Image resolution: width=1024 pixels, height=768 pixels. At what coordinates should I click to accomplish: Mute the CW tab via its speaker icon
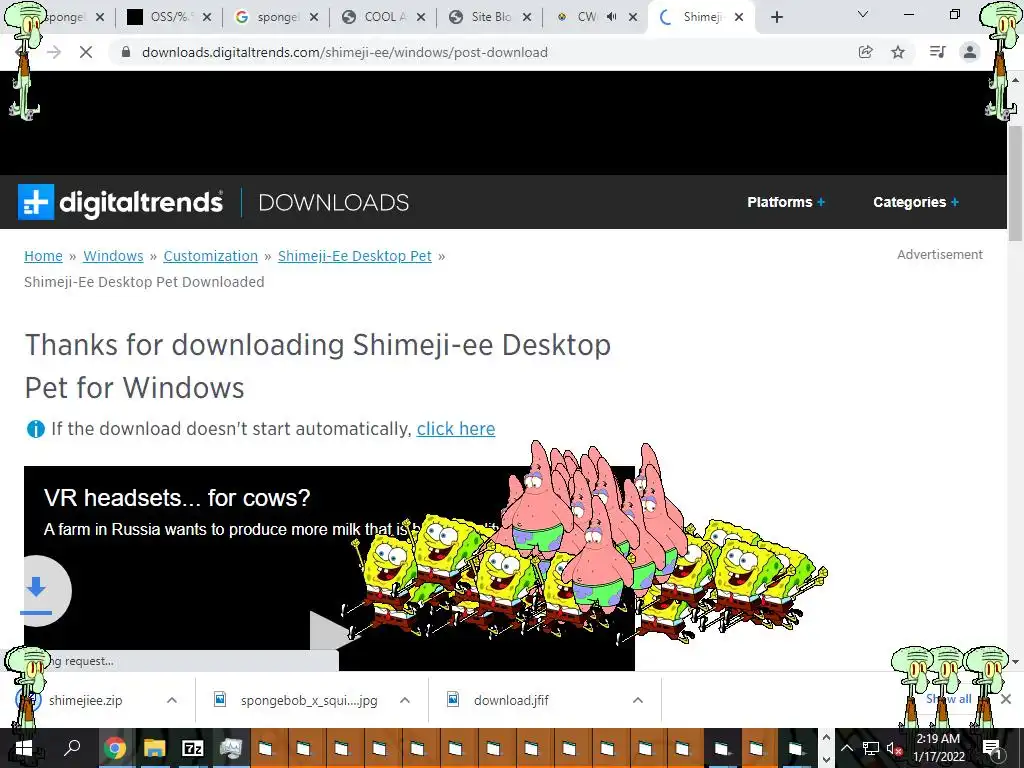611,17
